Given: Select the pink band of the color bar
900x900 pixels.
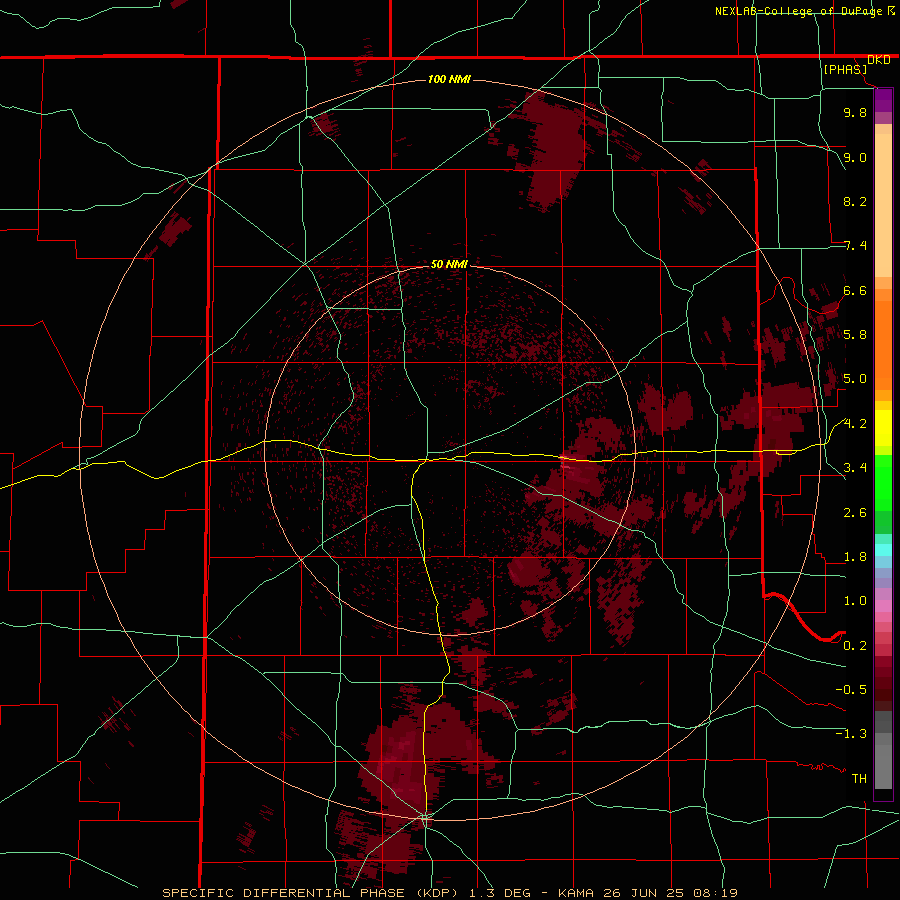Looking at the screenshot, I should 883,606.
